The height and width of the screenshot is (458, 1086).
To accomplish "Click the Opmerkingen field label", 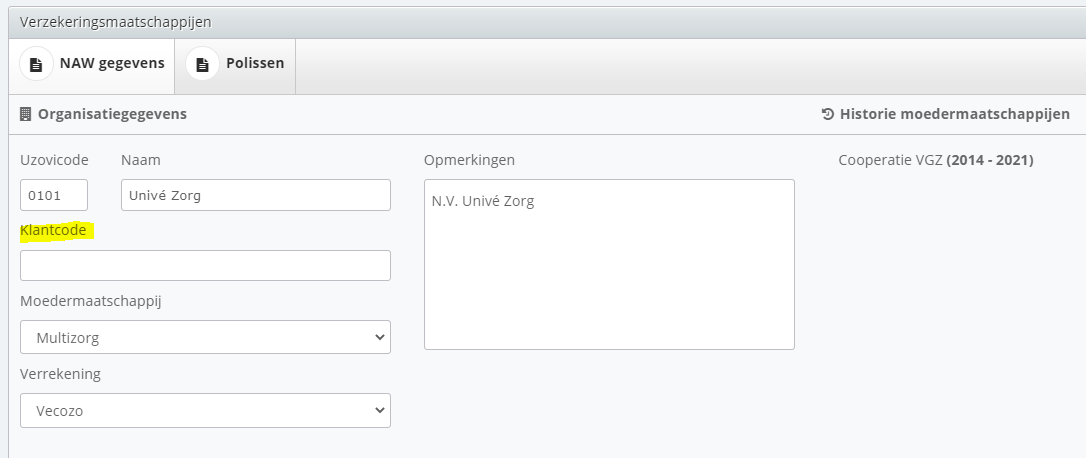I will point(469,160).
